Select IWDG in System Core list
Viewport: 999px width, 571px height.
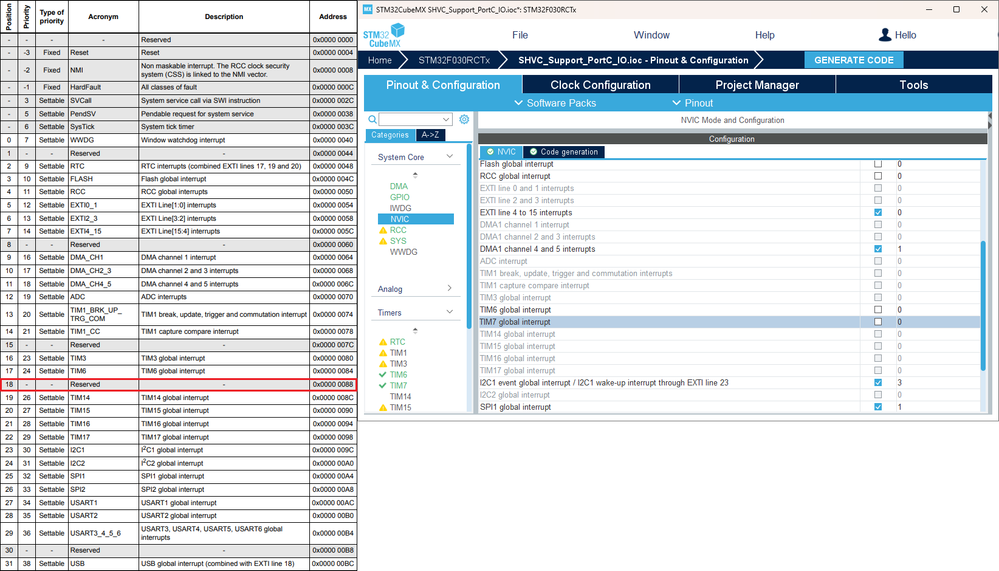coord(400,208)
